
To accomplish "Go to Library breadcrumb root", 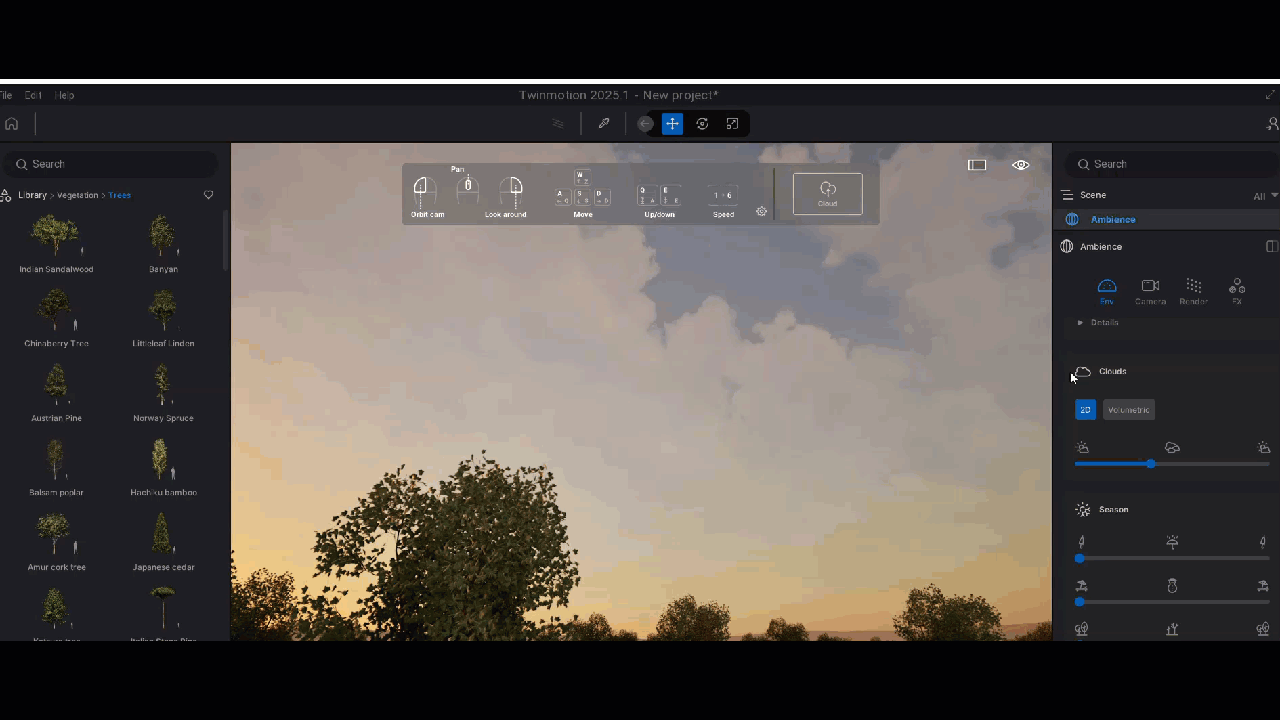I will click(32, 195).
